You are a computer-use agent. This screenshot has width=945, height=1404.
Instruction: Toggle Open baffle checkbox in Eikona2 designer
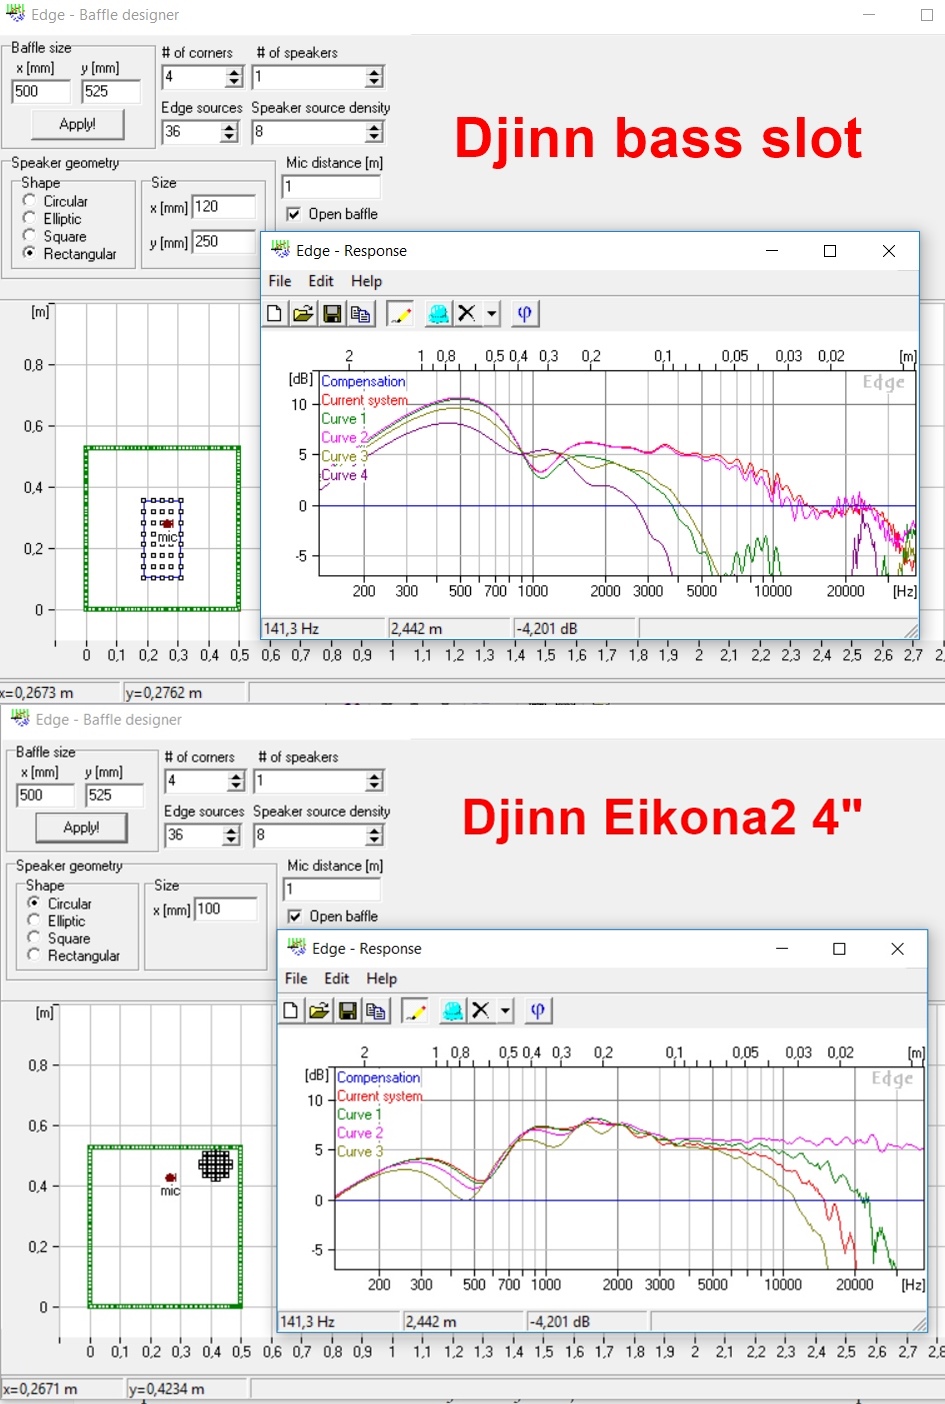coord(295,916)
